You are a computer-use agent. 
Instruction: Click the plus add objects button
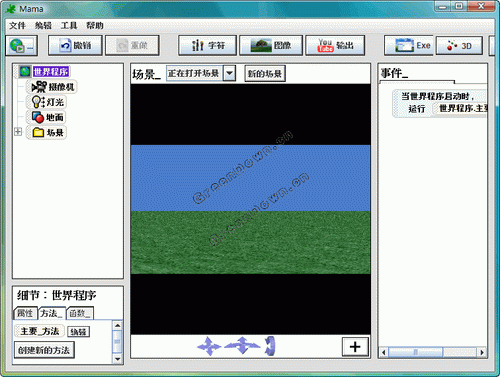coord(355,347)
